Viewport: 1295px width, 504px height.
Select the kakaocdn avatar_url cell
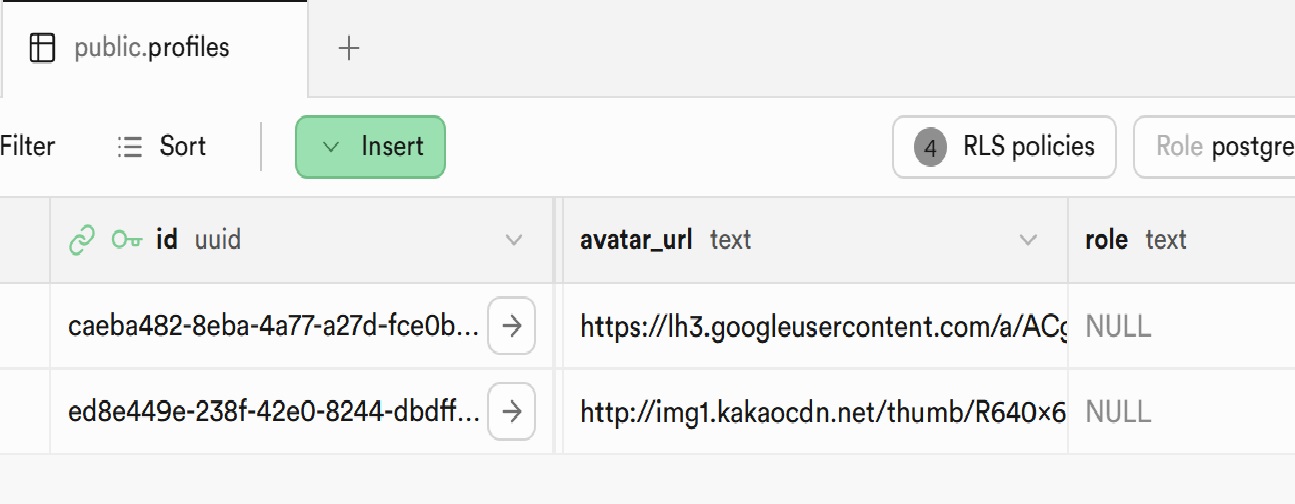(x=815, y=411)
